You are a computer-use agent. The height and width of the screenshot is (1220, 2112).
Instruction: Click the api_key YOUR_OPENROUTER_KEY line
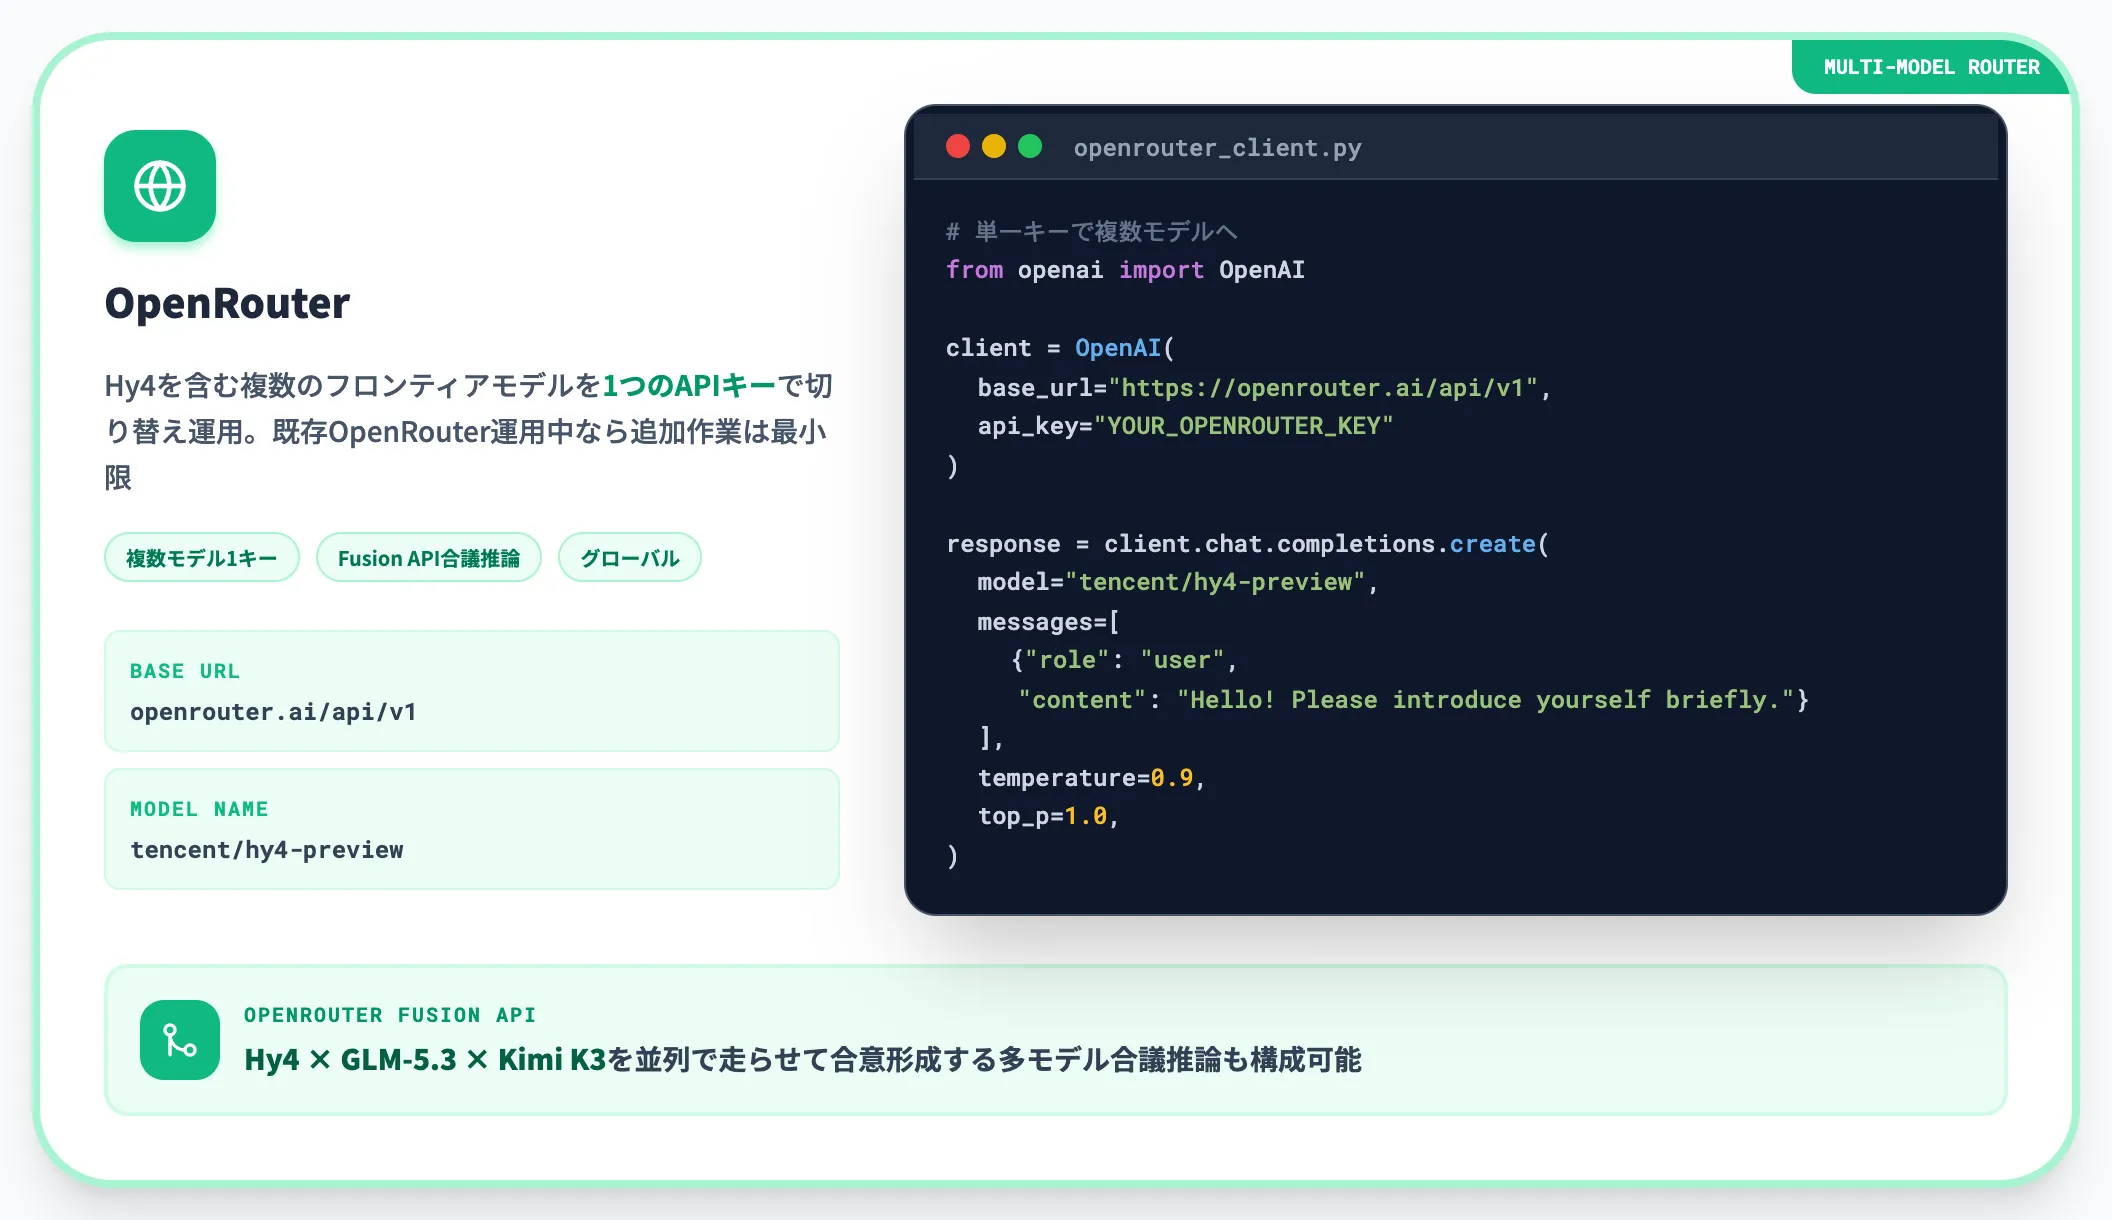coord(1185,426)
